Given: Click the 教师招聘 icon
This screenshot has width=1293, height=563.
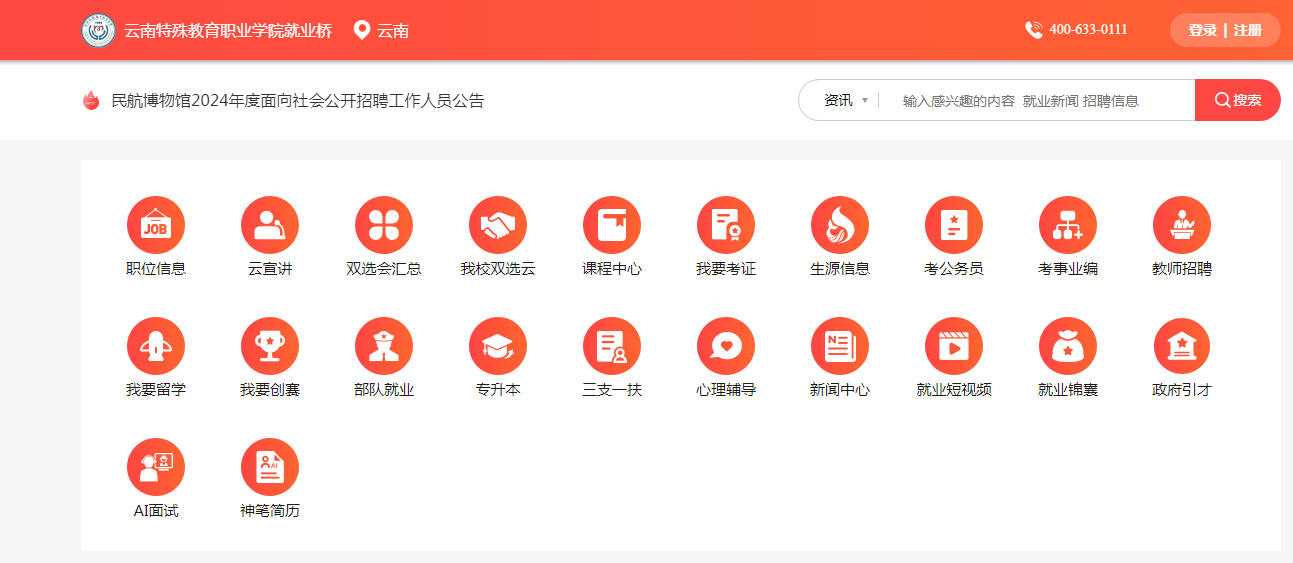Looking at the screenshot, I should 1181,225.
